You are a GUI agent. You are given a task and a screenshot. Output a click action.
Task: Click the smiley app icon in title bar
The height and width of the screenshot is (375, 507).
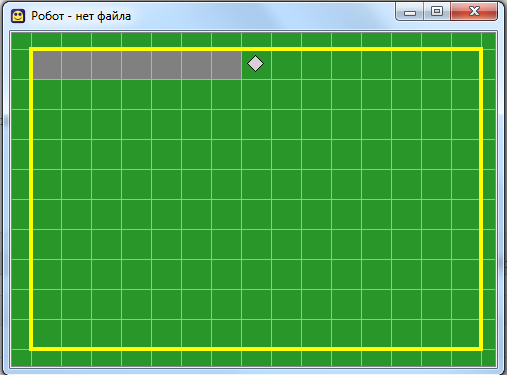[x=18, y=16]
